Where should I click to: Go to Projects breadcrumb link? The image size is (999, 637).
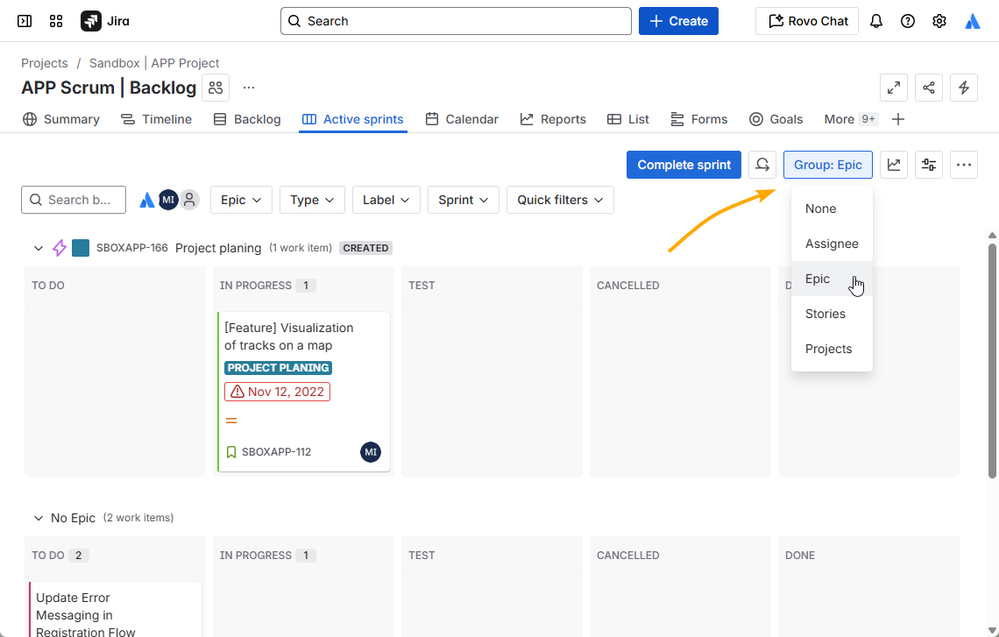point(45,63)
